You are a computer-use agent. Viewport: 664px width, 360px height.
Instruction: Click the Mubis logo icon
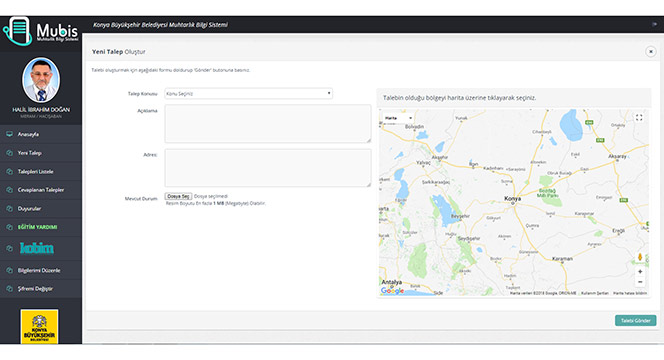(17, 31)
